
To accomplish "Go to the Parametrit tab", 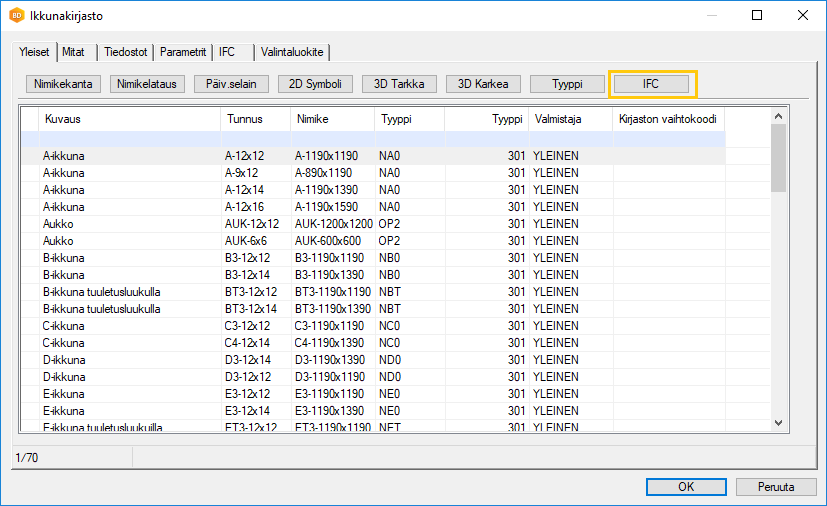I will tap(183, 52).
